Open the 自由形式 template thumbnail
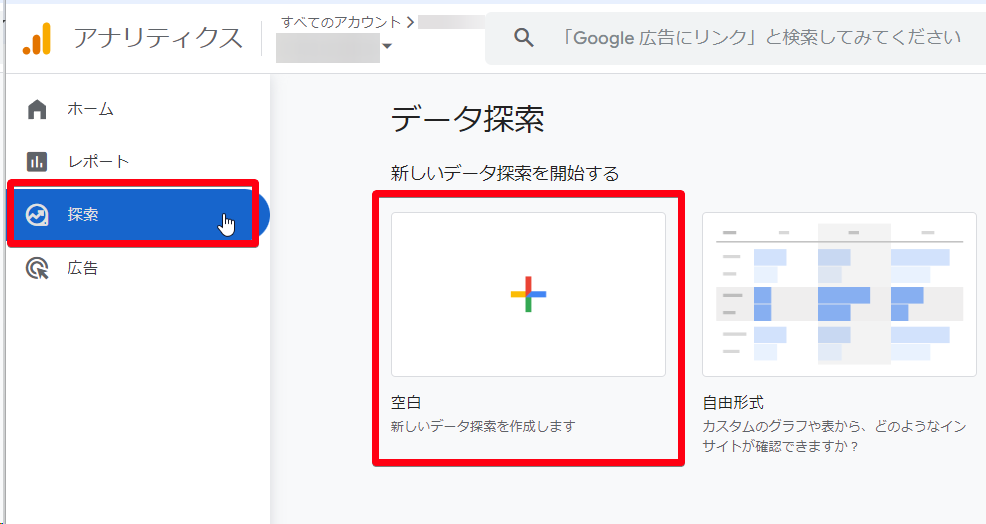This screenshot has width=986, height=524. 839,294
